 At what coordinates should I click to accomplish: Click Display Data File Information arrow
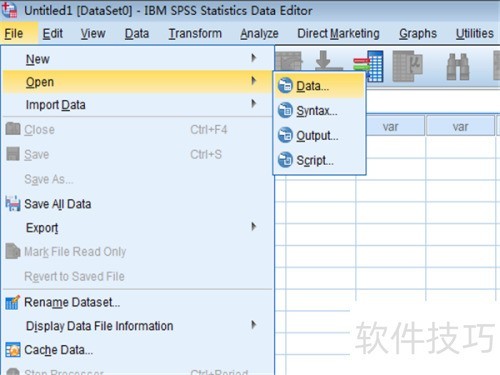pos(254,325)
